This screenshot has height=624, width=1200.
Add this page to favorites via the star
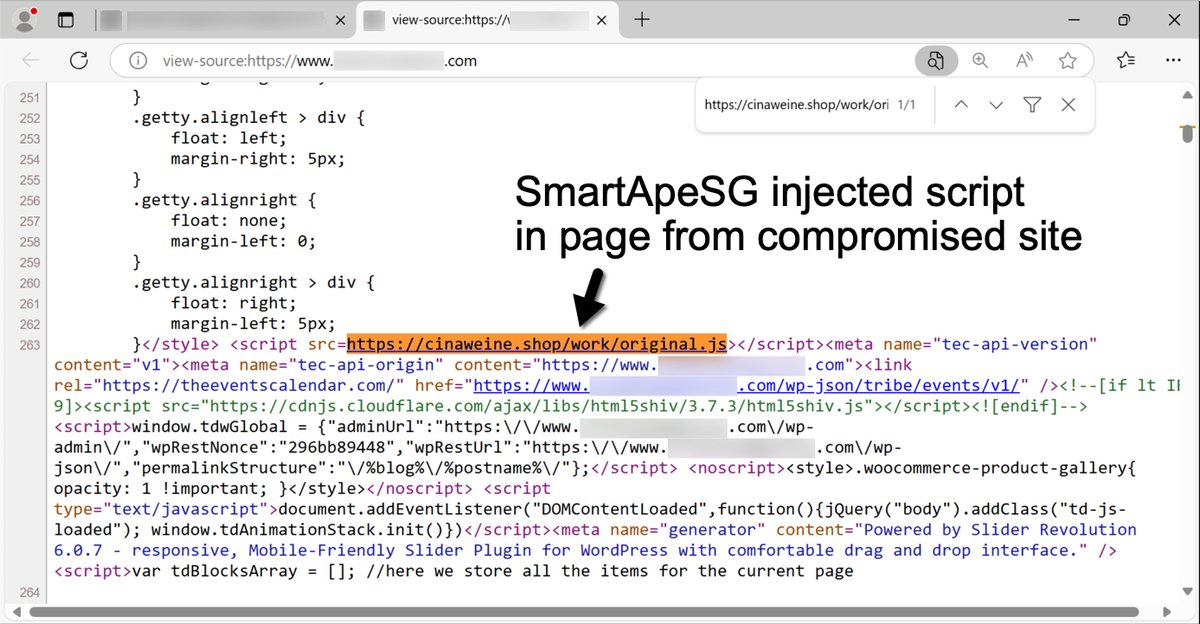1068,60
